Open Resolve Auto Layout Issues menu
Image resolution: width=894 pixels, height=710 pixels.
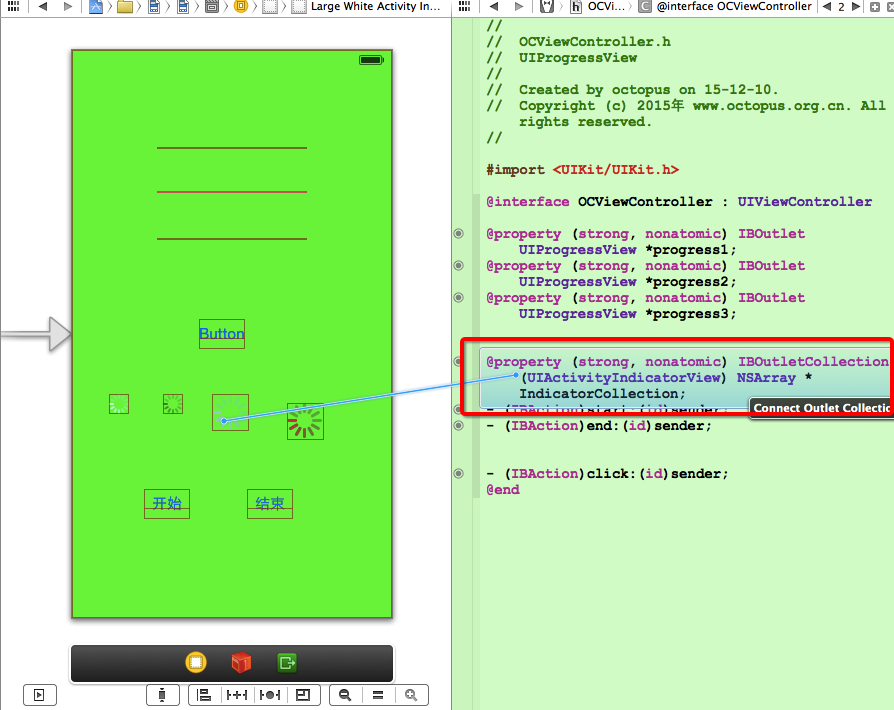(270, 695)
